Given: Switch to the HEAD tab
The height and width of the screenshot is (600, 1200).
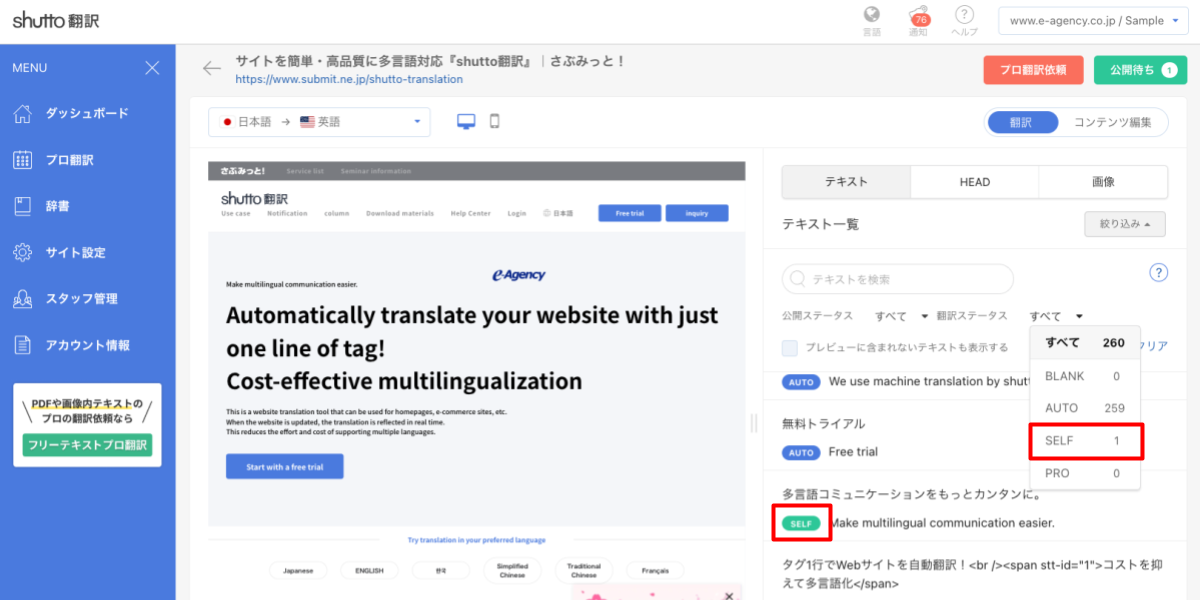Looking at the screenshot, I should pyautogui.click(x=975, y=182).
